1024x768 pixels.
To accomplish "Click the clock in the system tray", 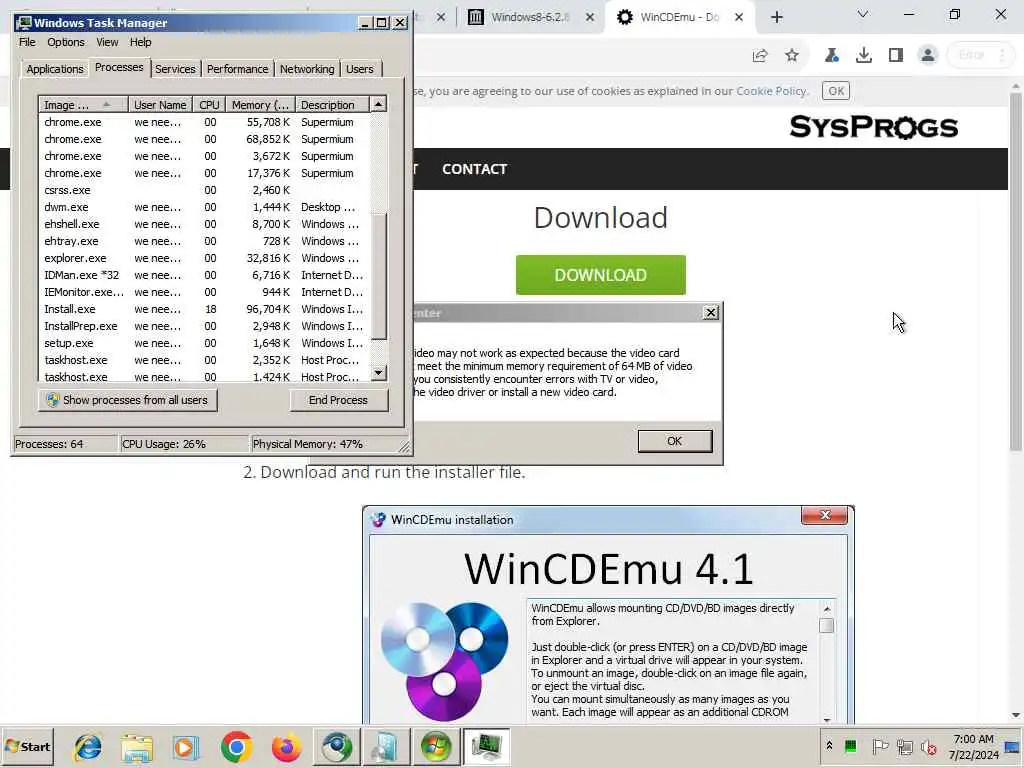I will [x=973, y=746].
